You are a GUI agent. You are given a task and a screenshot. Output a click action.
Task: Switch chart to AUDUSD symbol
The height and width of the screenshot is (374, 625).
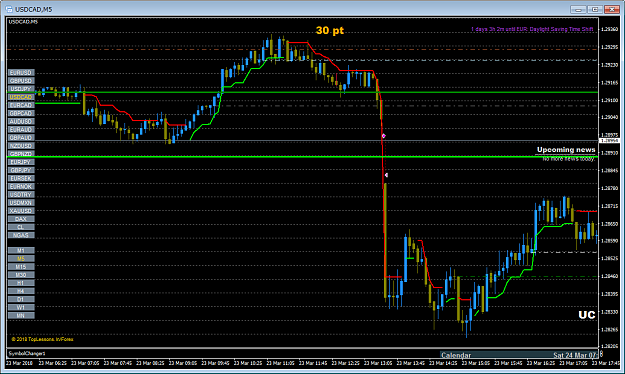click(21, 121)
